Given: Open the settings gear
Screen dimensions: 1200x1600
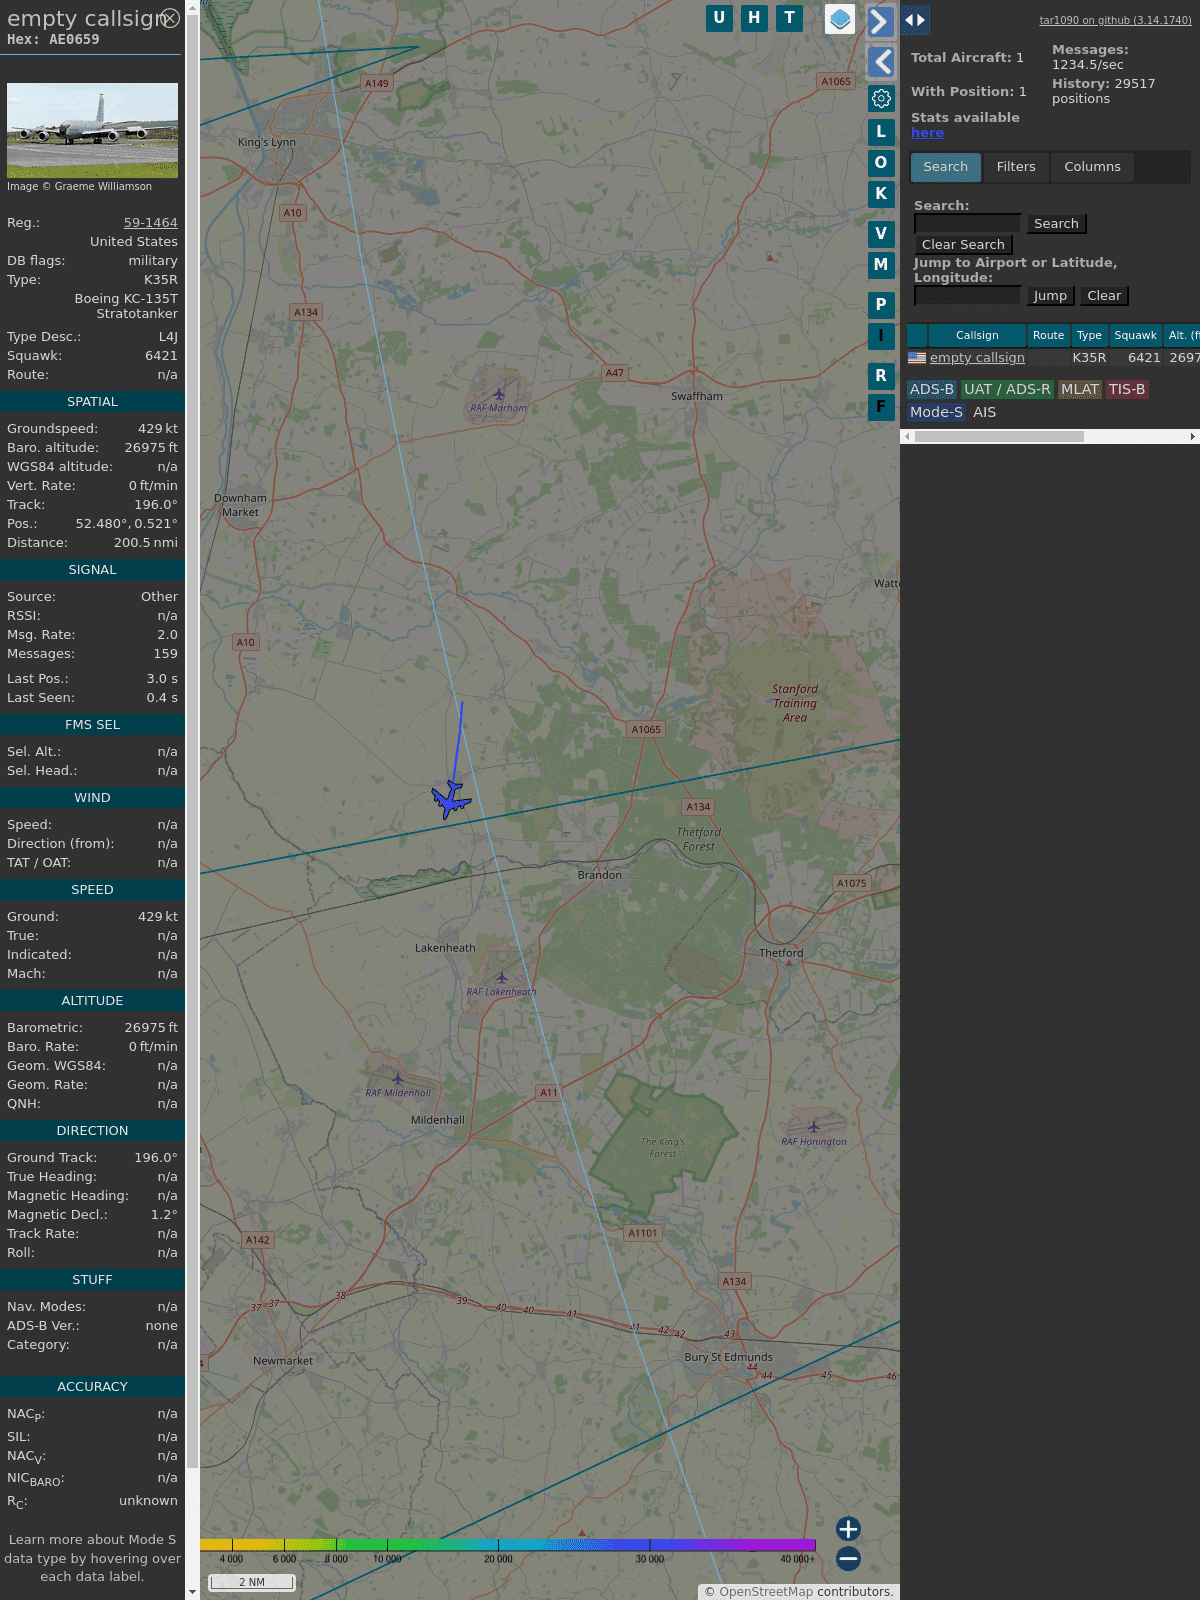Looking at the screenshot, I should (x=881, y=98).
